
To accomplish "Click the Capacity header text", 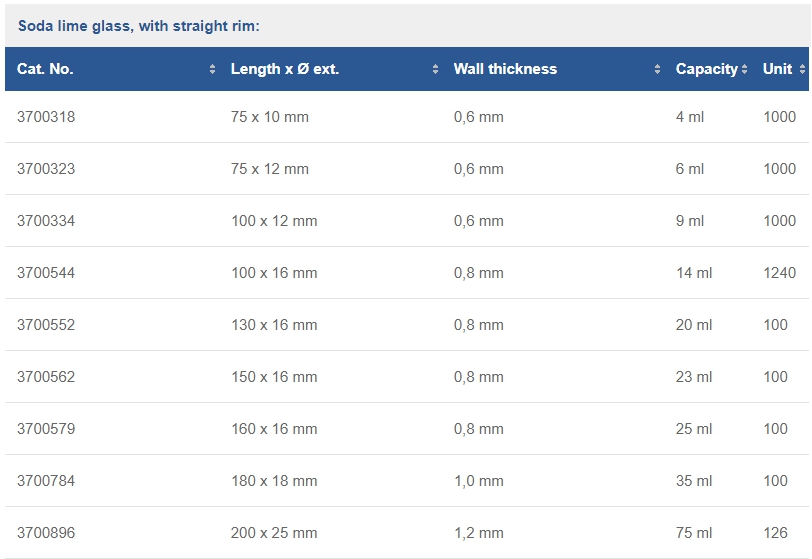I will click(706, 69).
